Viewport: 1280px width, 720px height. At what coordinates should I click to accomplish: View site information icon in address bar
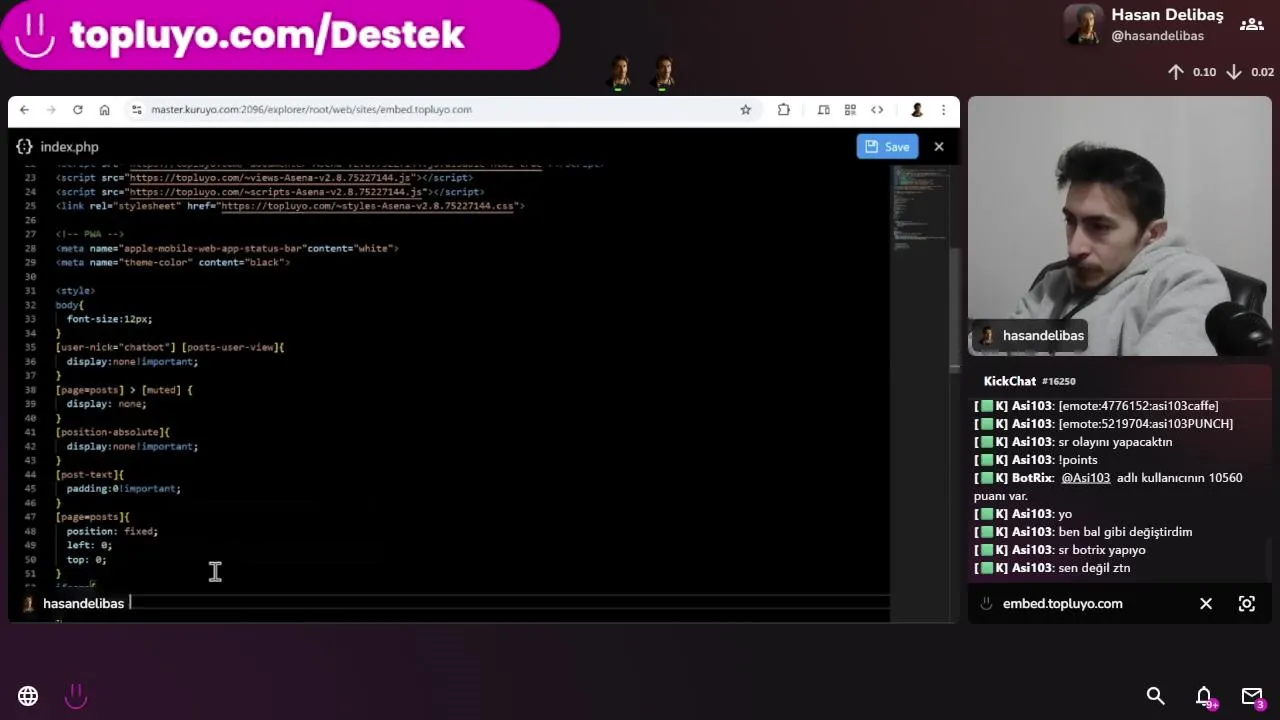point(137,110)
